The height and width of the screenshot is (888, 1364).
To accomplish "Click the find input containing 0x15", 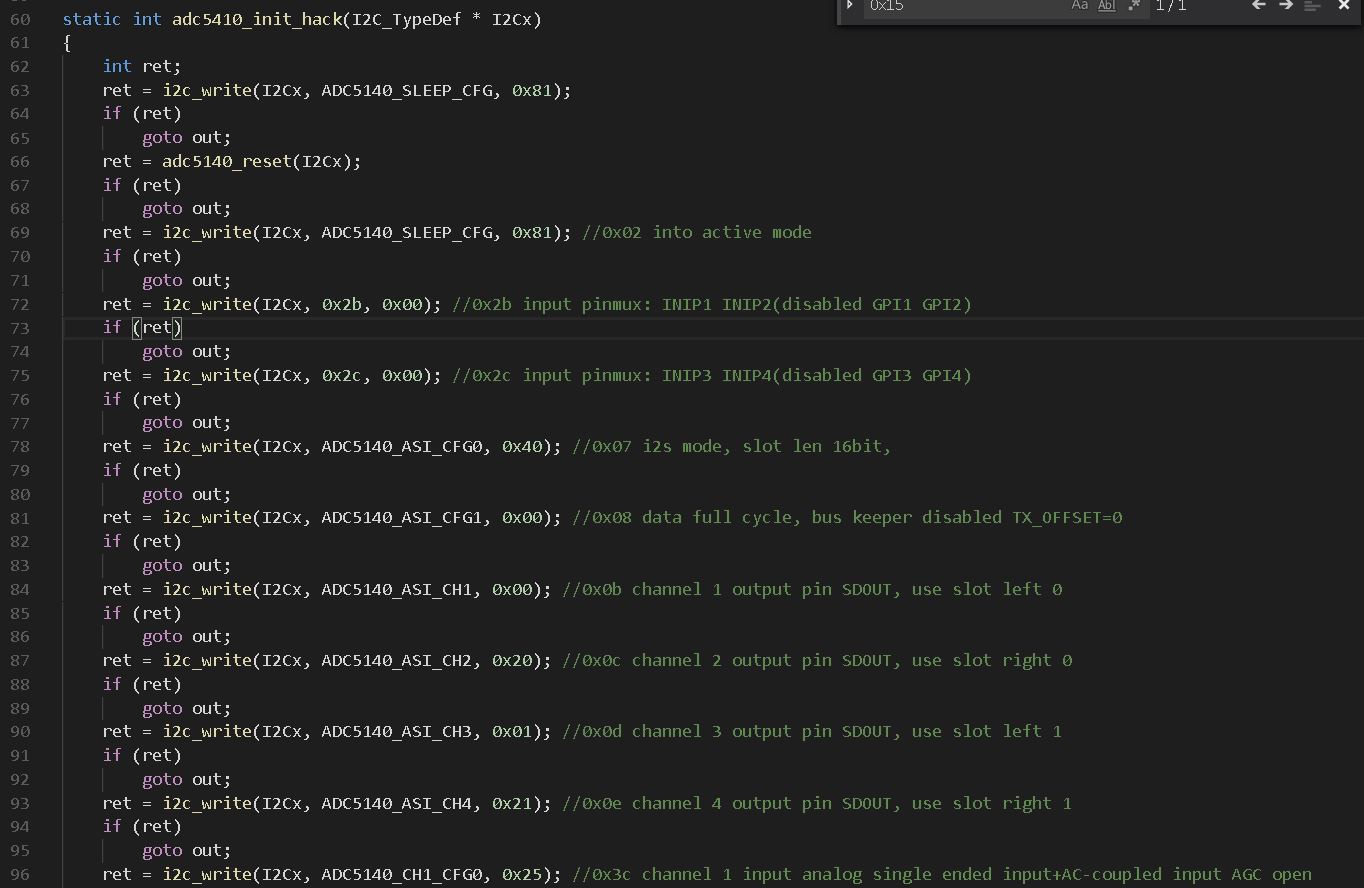I will click(960, 5).
